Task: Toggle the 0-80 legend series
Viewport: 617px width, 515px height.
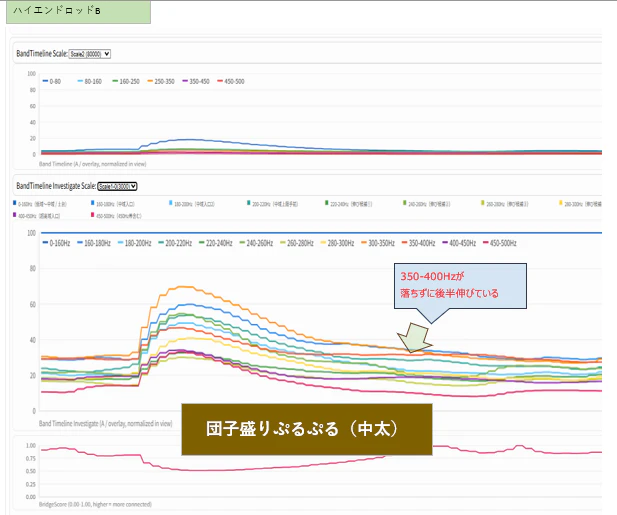Action: click(x=52, y=81)
